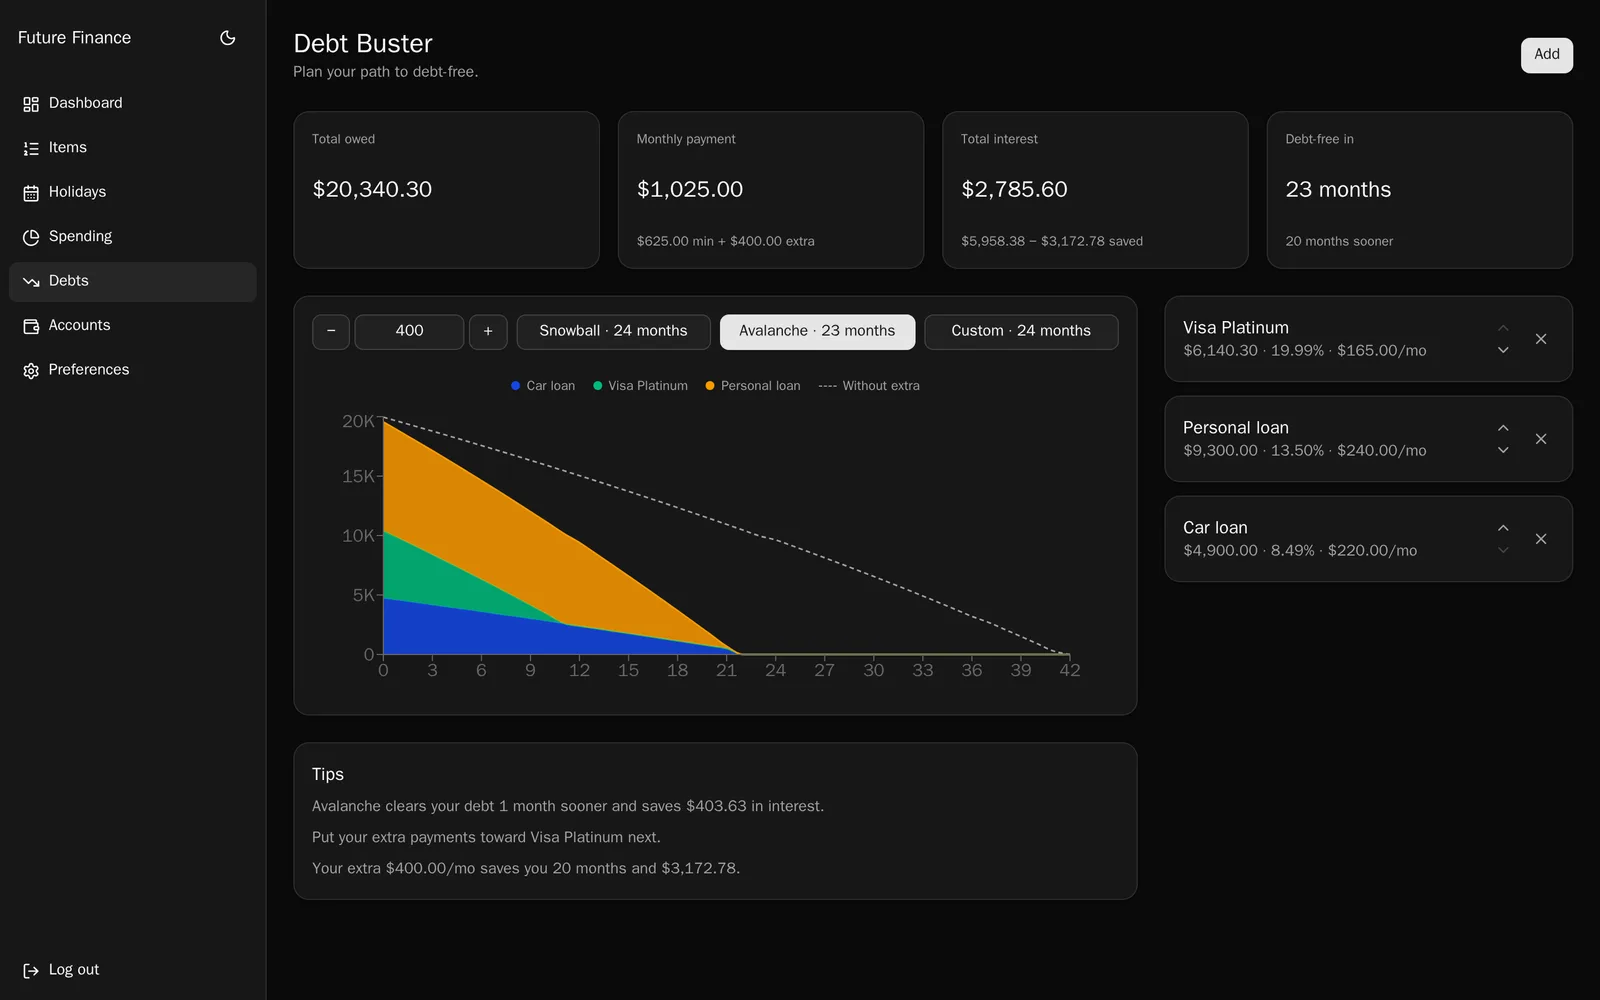1600x1000 pixels.
Task: Toggle dark mode moon icon
Action: point(228,38)
